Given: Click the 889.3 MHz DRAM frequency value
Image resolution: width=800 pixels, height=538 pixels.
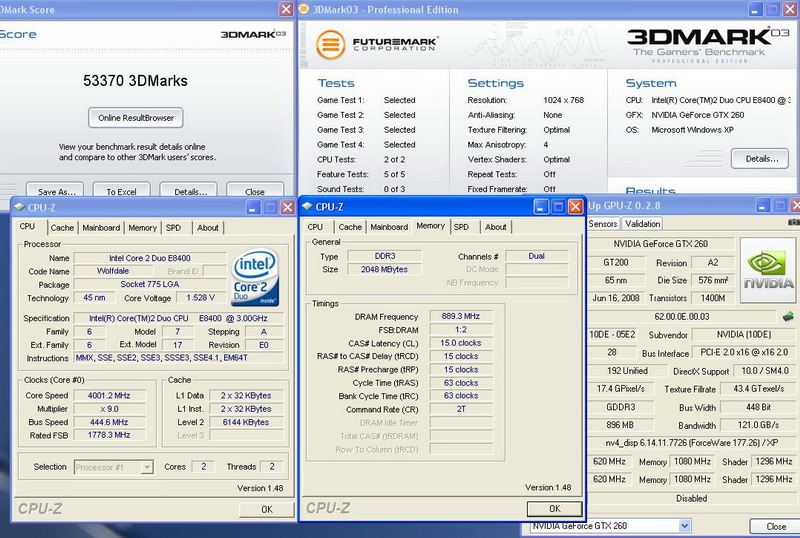Looking at the screenshot, I should click(x=461, y=316).
